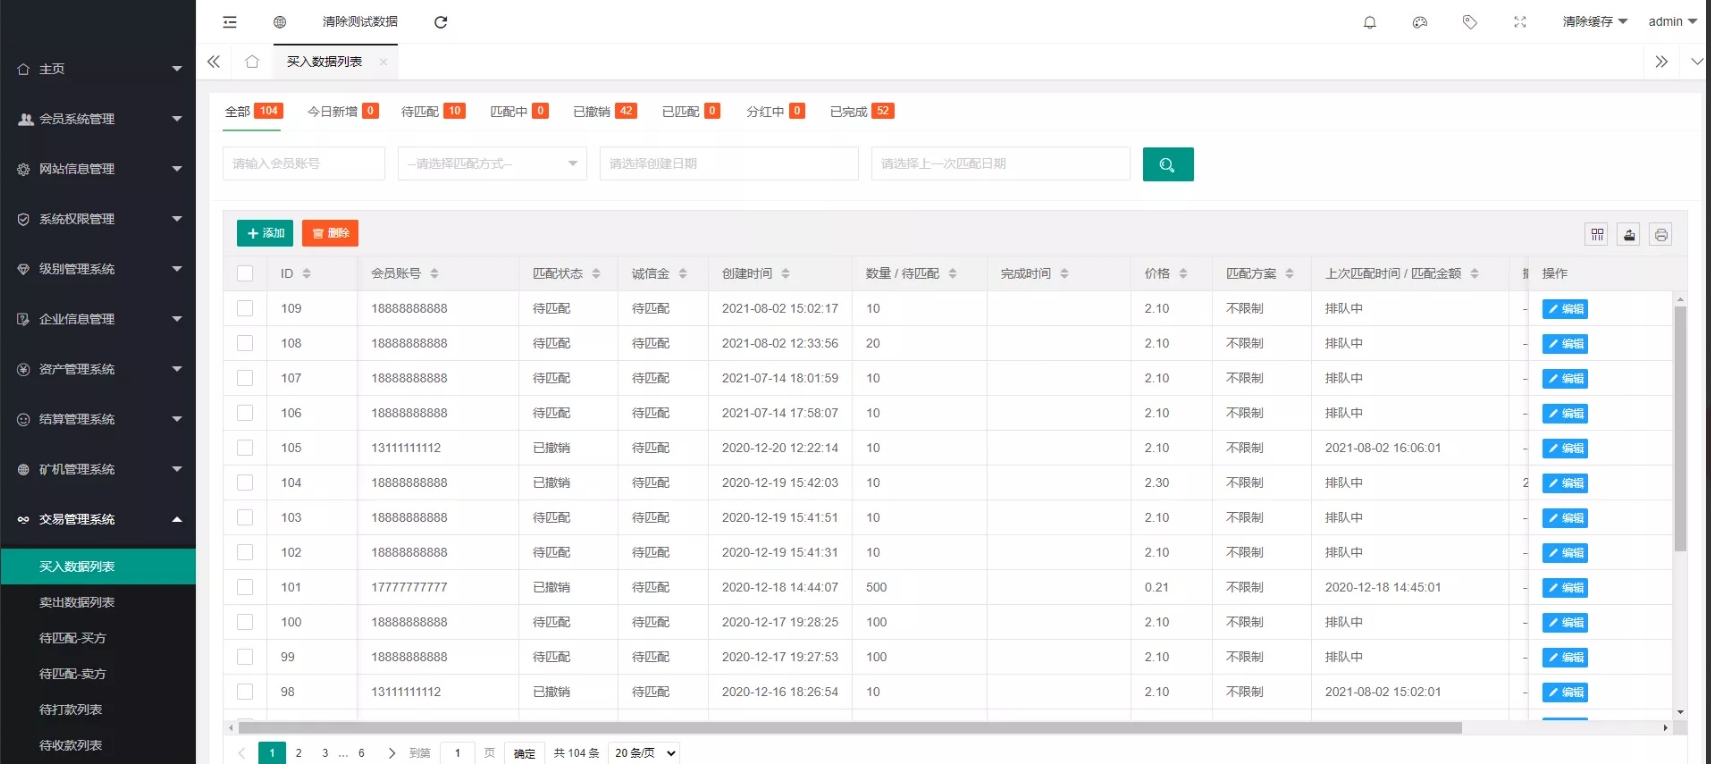Open the admin user dropdown
The width and height of the screenshot is (1711, 764).
click(1672, 22)
